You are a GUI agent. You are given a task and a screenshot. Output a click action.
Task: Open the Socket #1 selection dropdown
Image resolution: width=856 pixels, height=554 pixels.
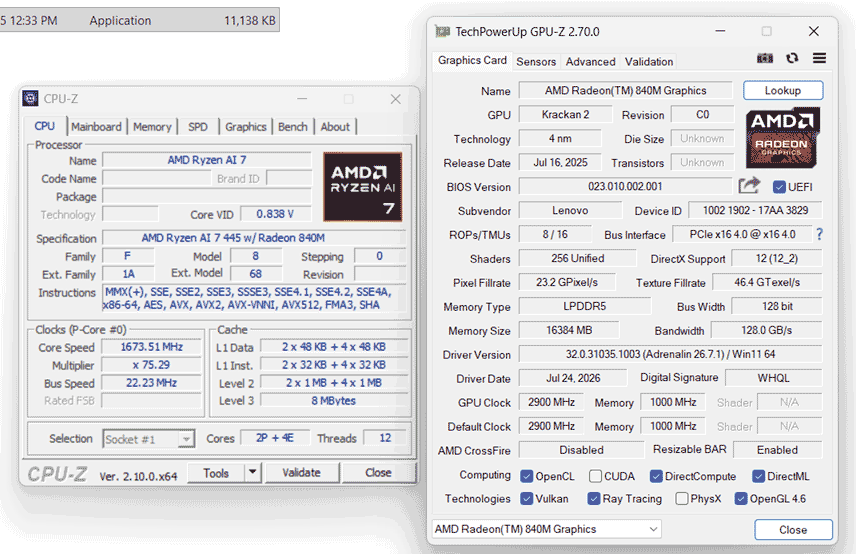[x=148, y=439]
